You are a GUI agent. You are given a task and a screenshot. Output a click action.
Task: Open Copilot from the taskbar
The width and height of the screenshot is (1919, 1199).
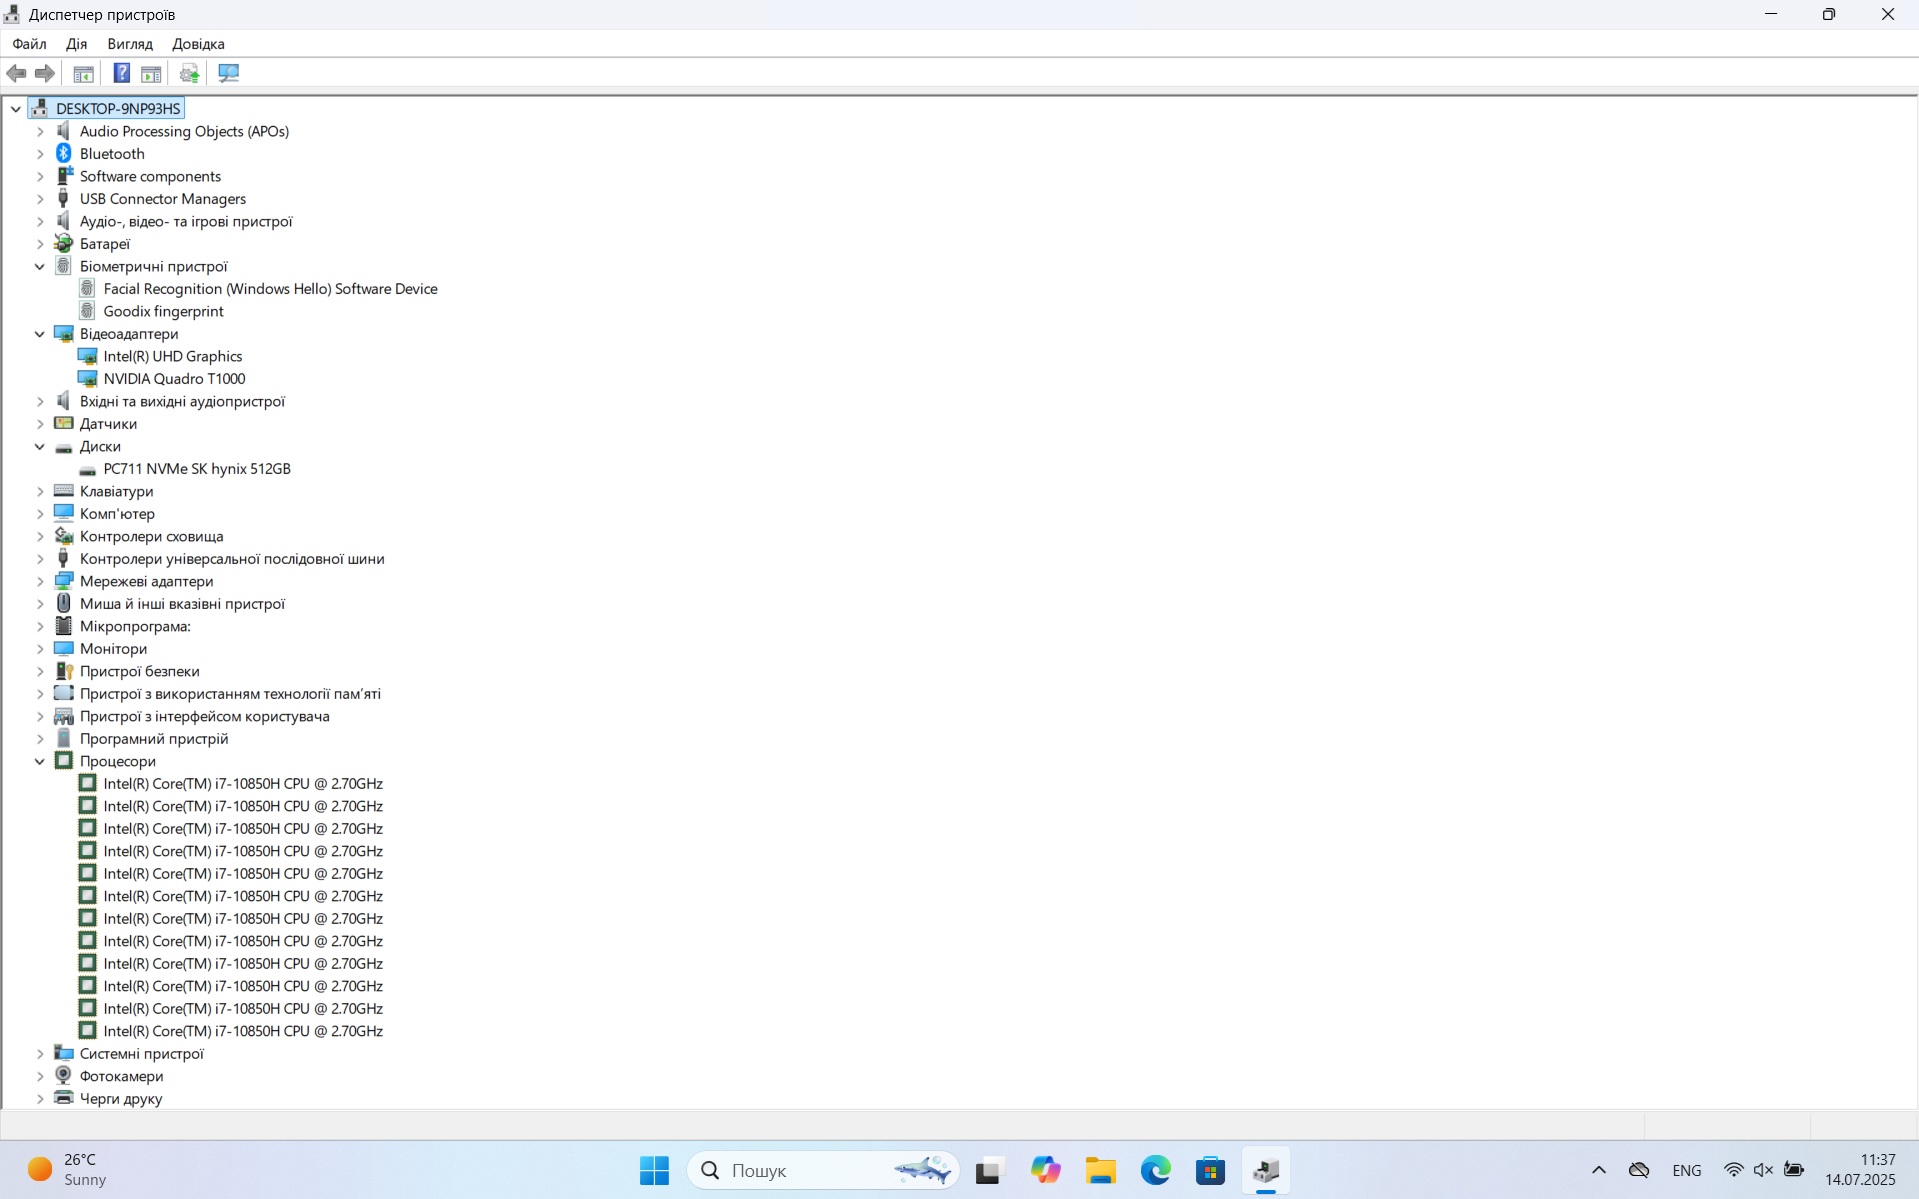click(1045, 1170)
